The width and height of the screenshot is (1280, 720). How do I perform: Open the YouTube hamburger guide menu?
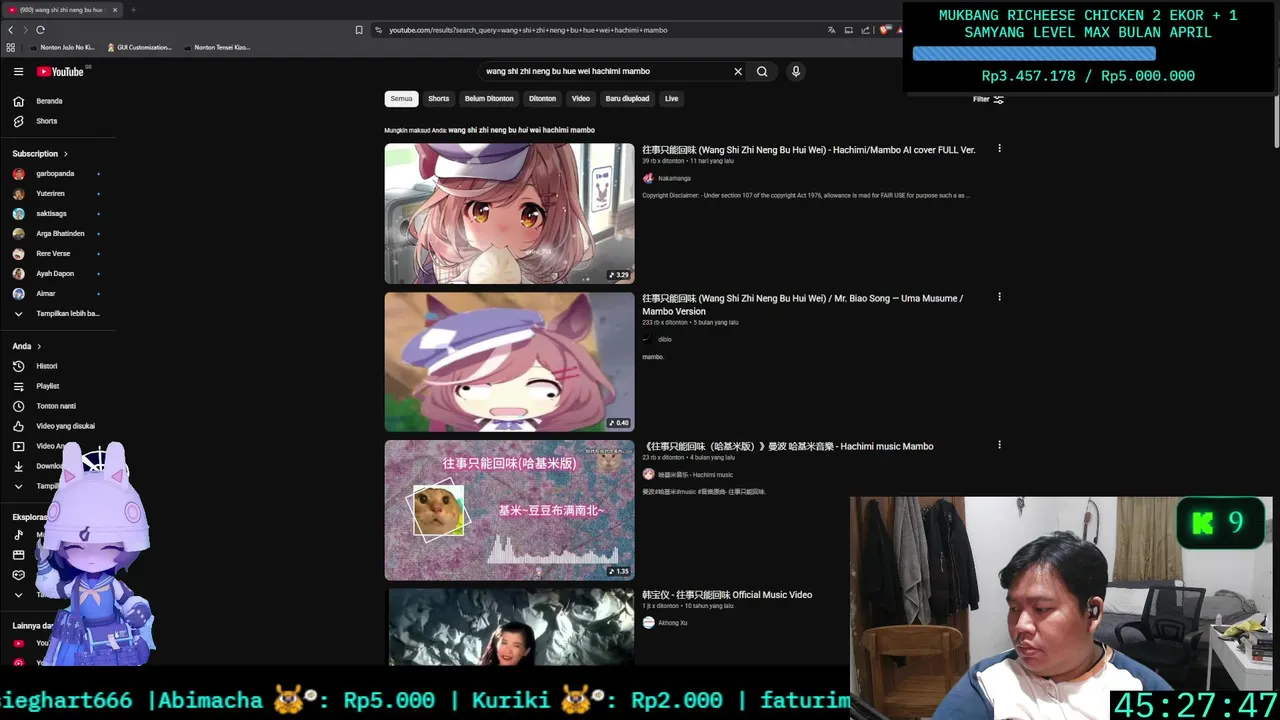(x=18, y=71)
